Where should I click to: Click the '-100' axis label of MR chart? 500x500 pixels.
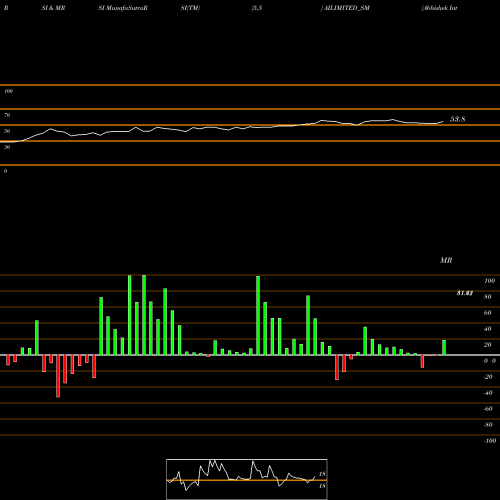tap(490, 441)
